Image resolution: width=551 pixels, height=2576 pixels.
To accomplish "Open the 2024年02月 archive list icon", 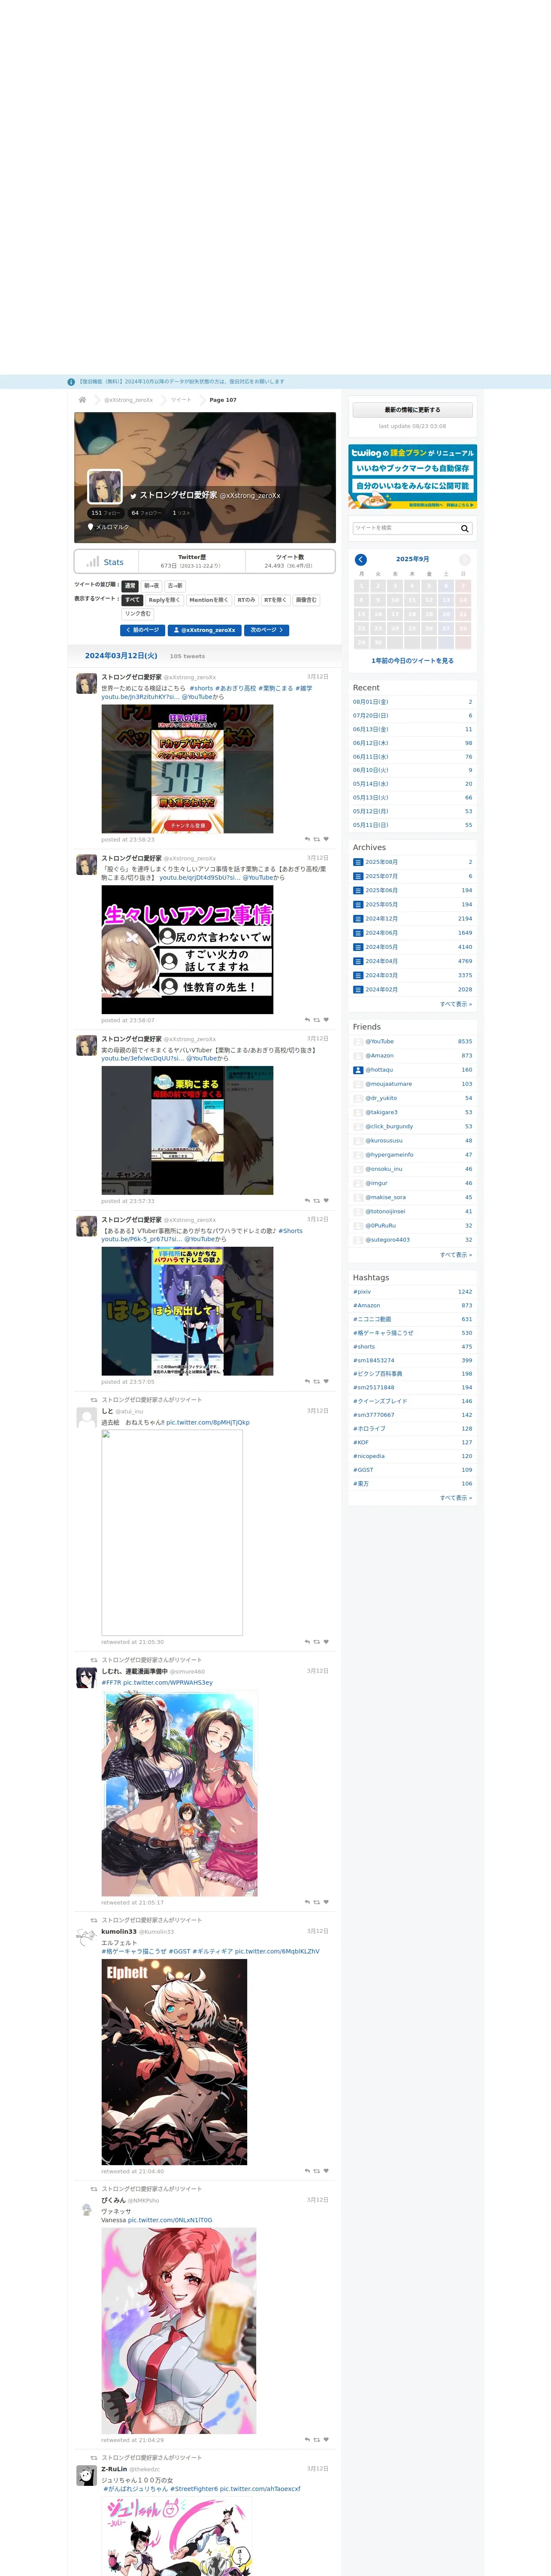I will [x=358, y=989].
